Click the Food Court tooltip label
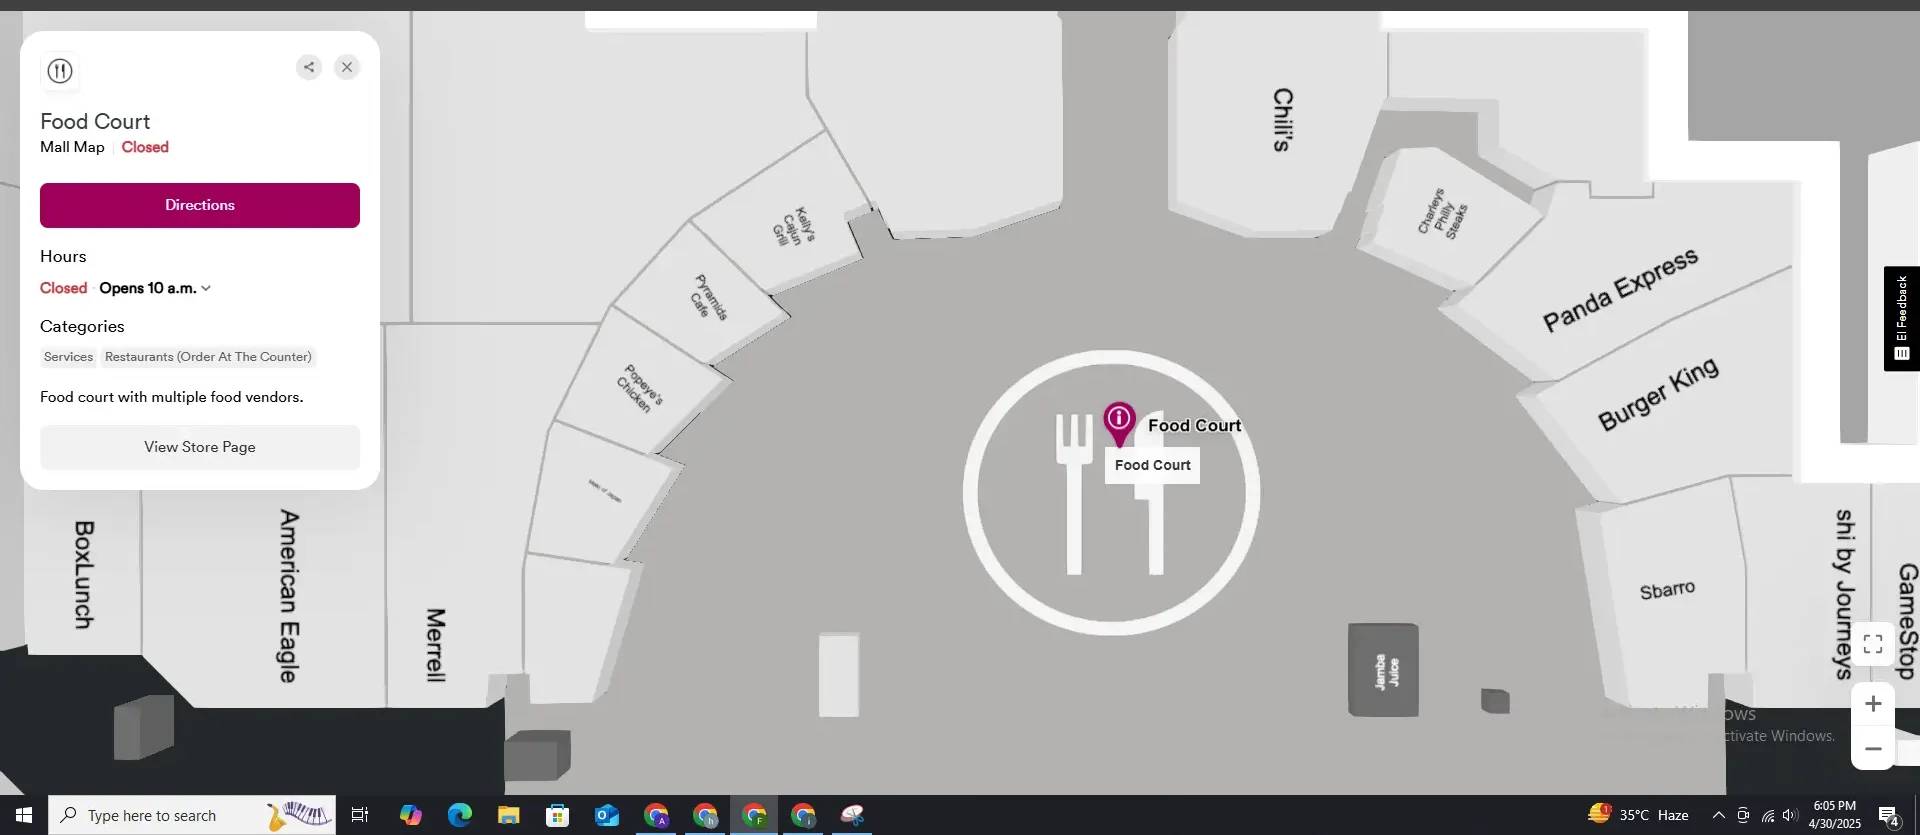 [x=1152, y=465]
